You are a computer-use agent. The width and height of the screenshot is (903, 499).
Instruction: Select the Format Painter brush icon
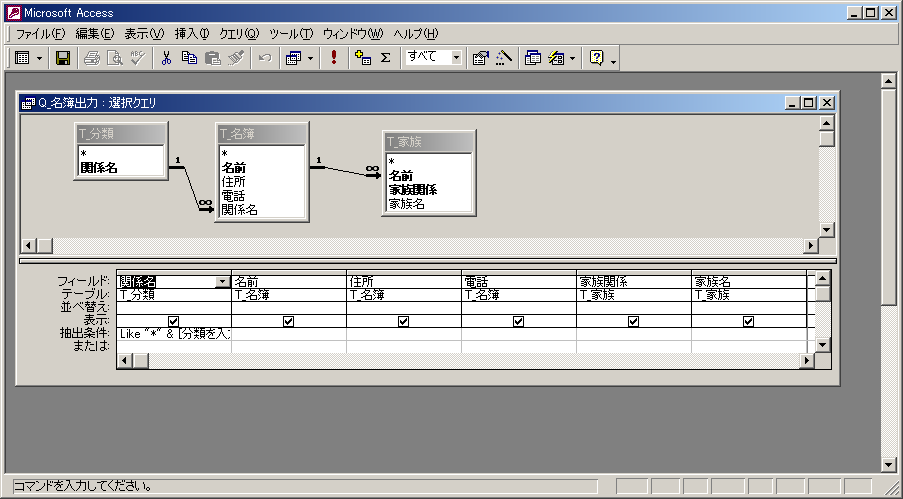pyautogui.click(x=236, y=58)
